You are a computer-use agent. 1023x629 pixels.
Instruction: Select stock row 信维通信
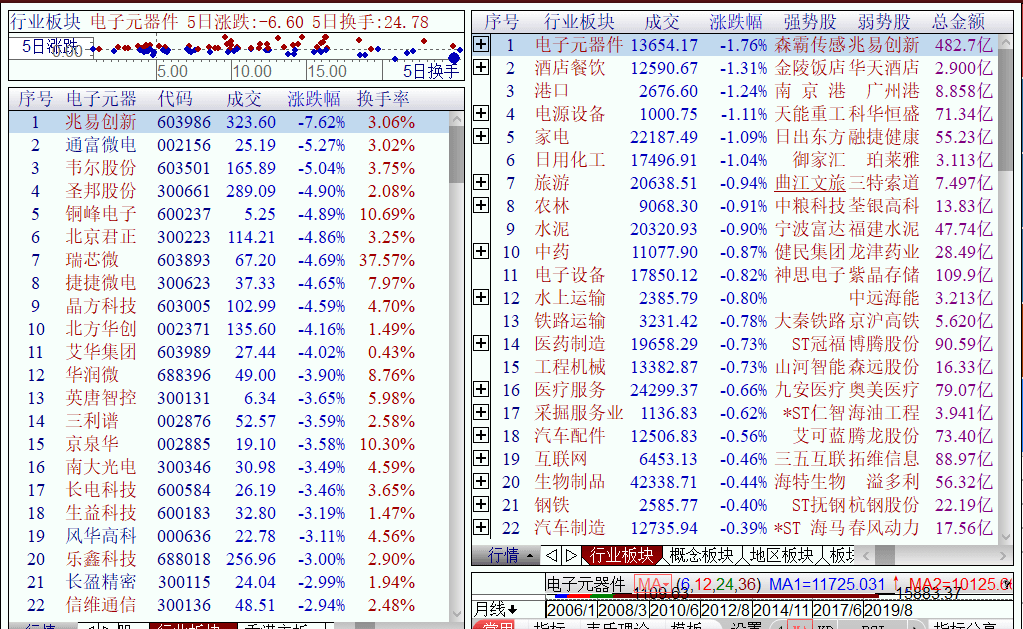click(x=229, y=605)
